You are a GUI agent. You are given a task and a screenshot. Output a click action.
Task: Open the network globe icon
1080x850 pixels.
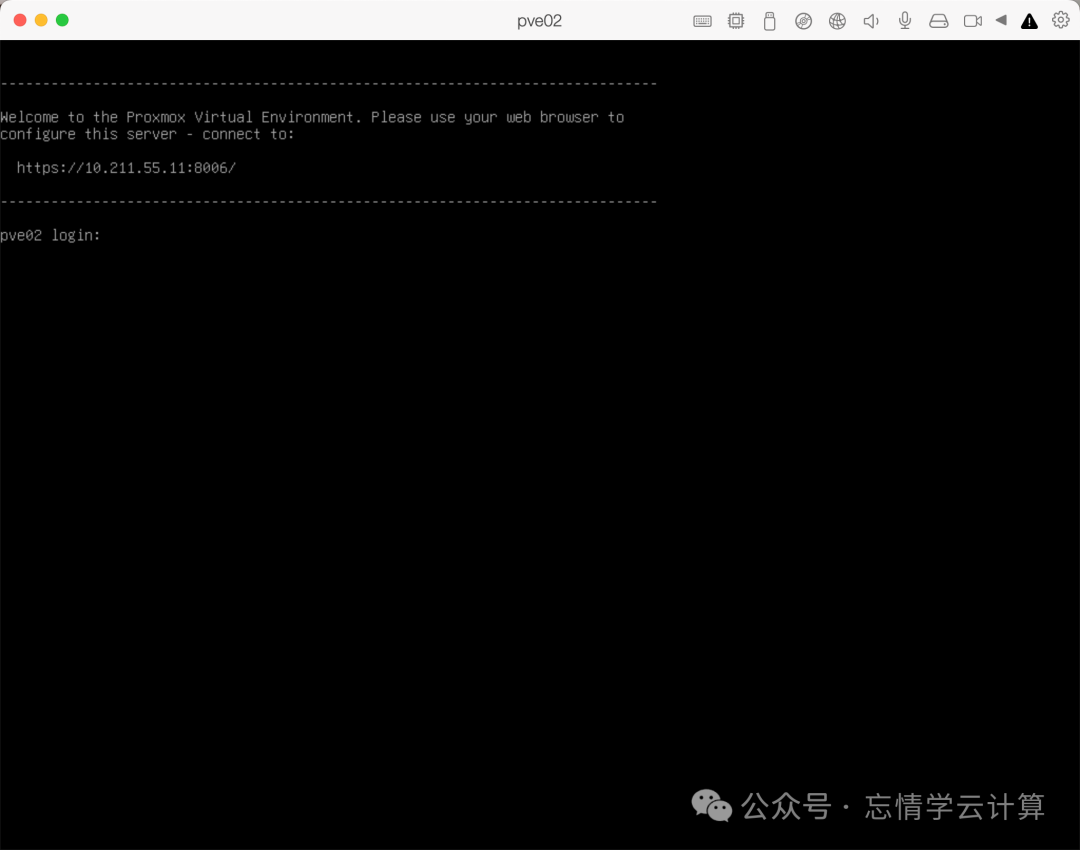837,21
